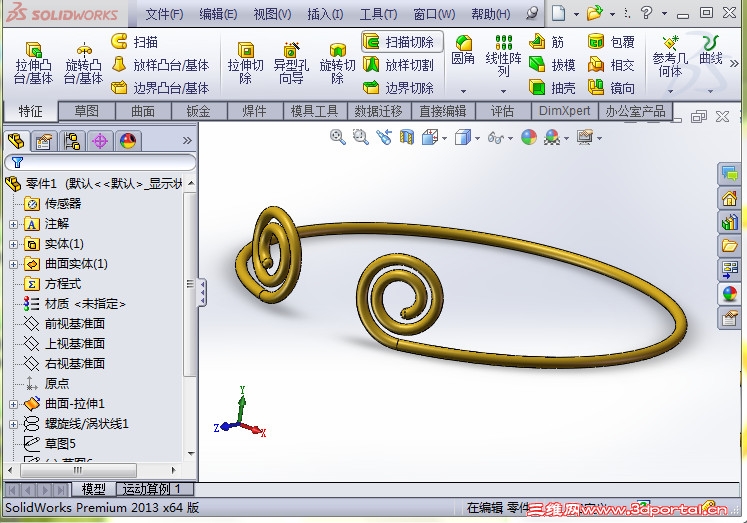Click the 边界切除 boundary cut tool
The height and width of the screenshot is (523, 747).
pyautogui.click(x=398, y=88)
